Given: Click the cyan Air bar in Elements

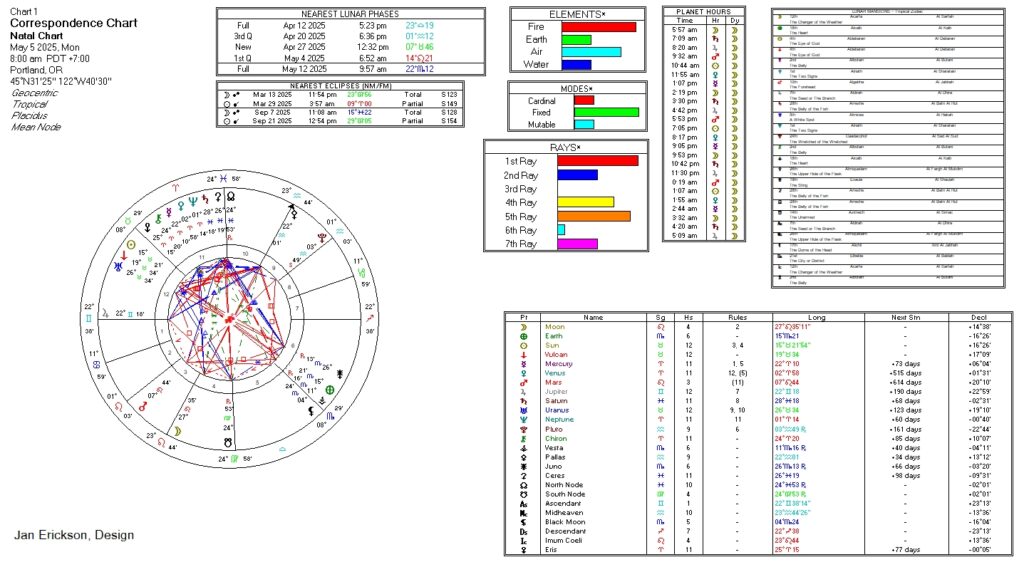Looking at the screenshot, I should (591, 52).
